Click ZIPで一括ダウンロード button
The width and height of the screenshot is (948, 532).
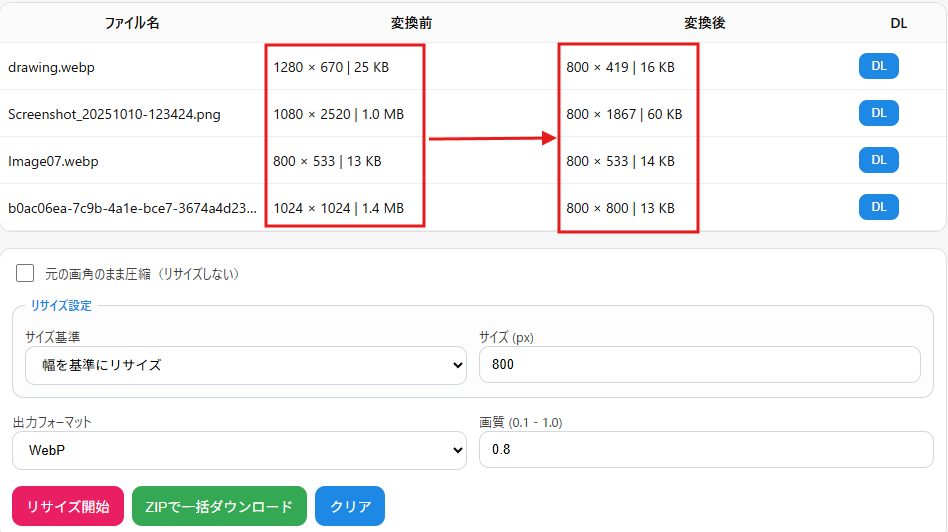point(219,506)
